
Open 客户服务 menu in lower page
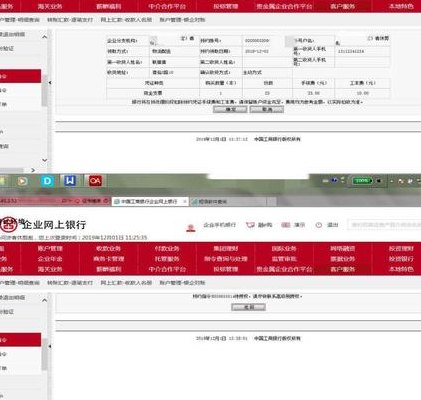343,269
